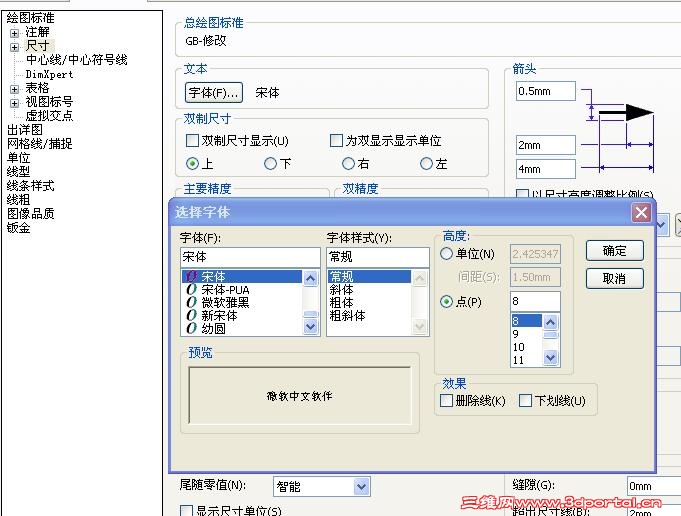
Task: Select 斜体 font style
Action: (x=369, y=289)
